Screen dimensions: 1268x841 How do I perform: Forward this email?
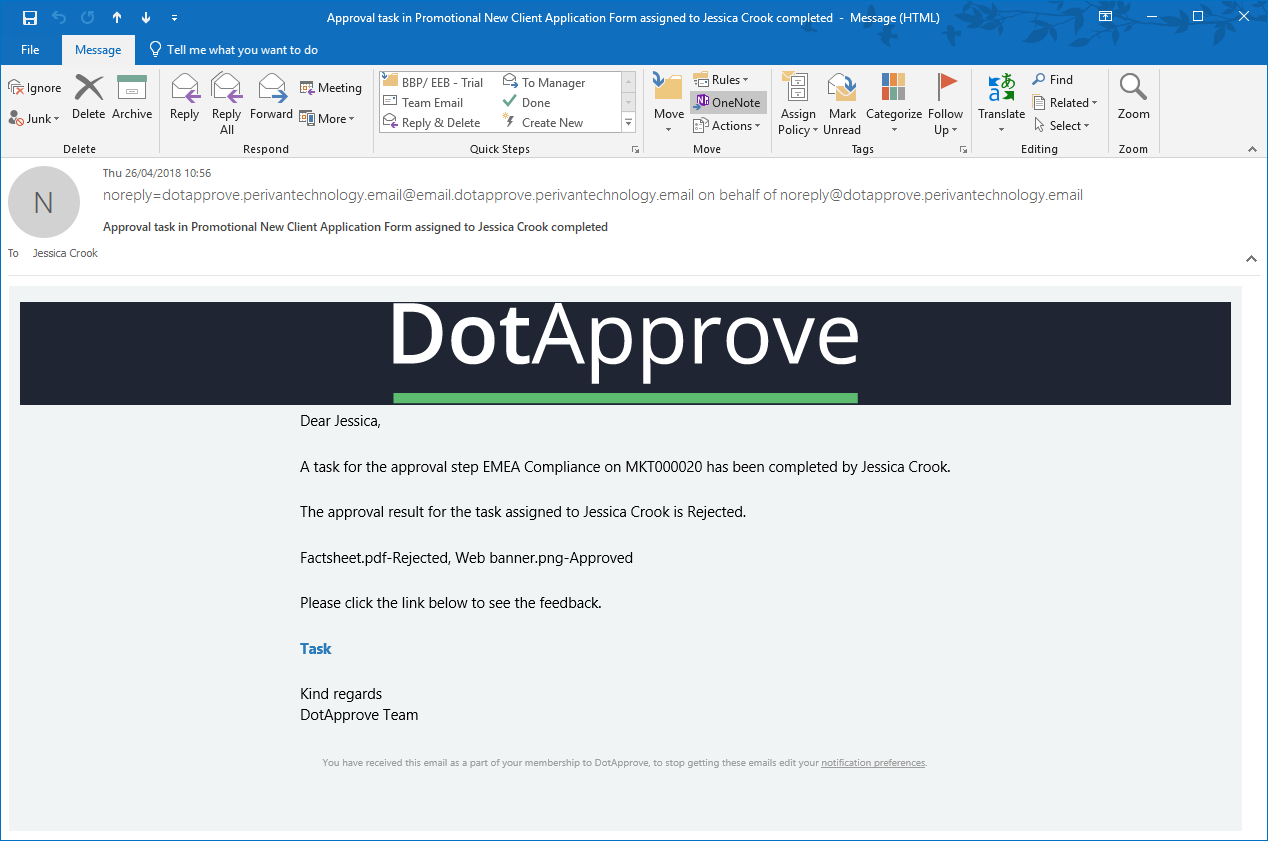(271, 98)
